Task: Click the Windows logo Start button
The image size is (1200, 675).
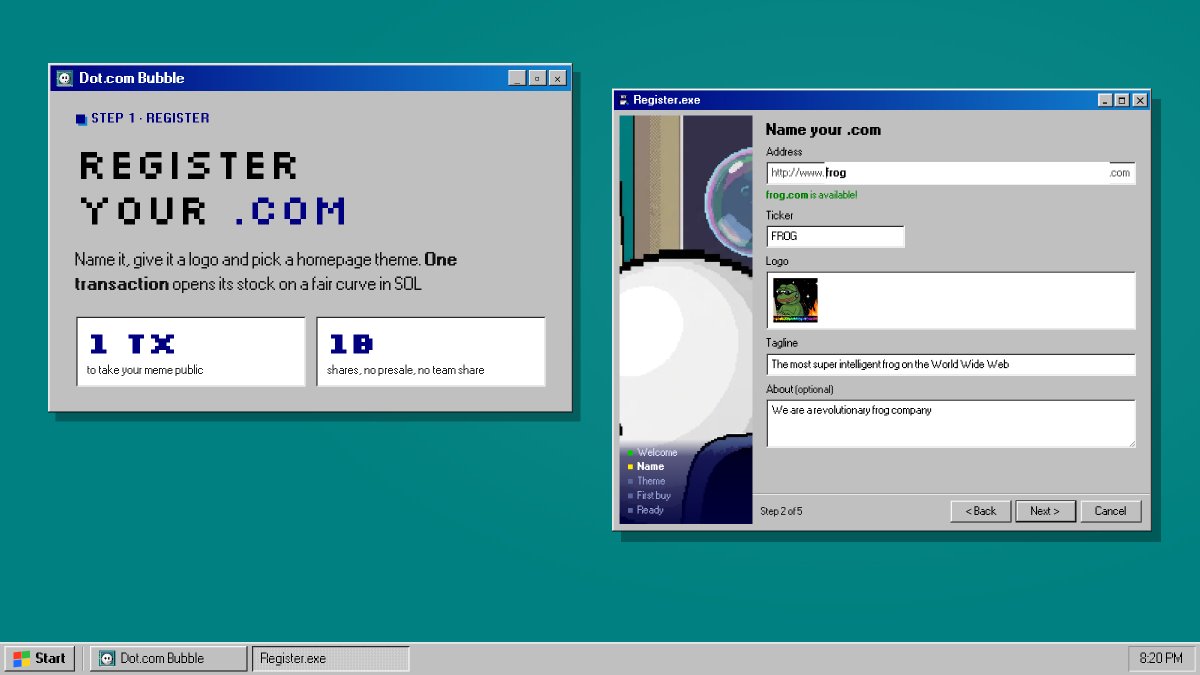Action: (40, 658)
